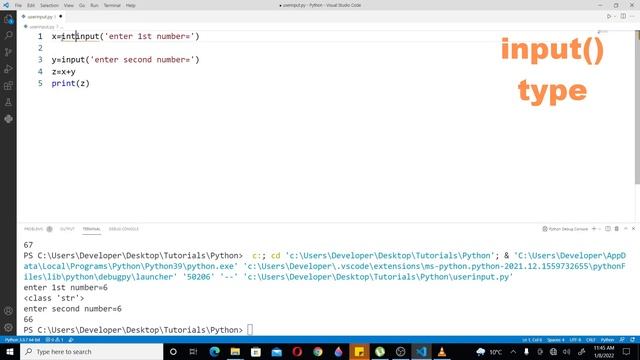Screen dimensions: 640x360
Task: Click line 3 with y=input code
Action: tap(126, 60)
